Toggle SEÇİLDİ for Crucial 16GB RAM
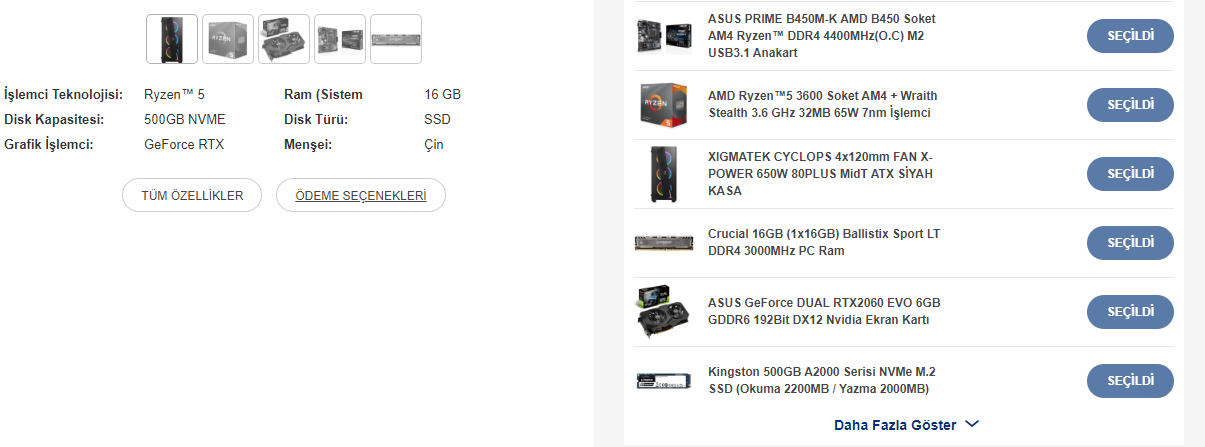Viewport: 1205px width, 447px height. coord(1130,243)
